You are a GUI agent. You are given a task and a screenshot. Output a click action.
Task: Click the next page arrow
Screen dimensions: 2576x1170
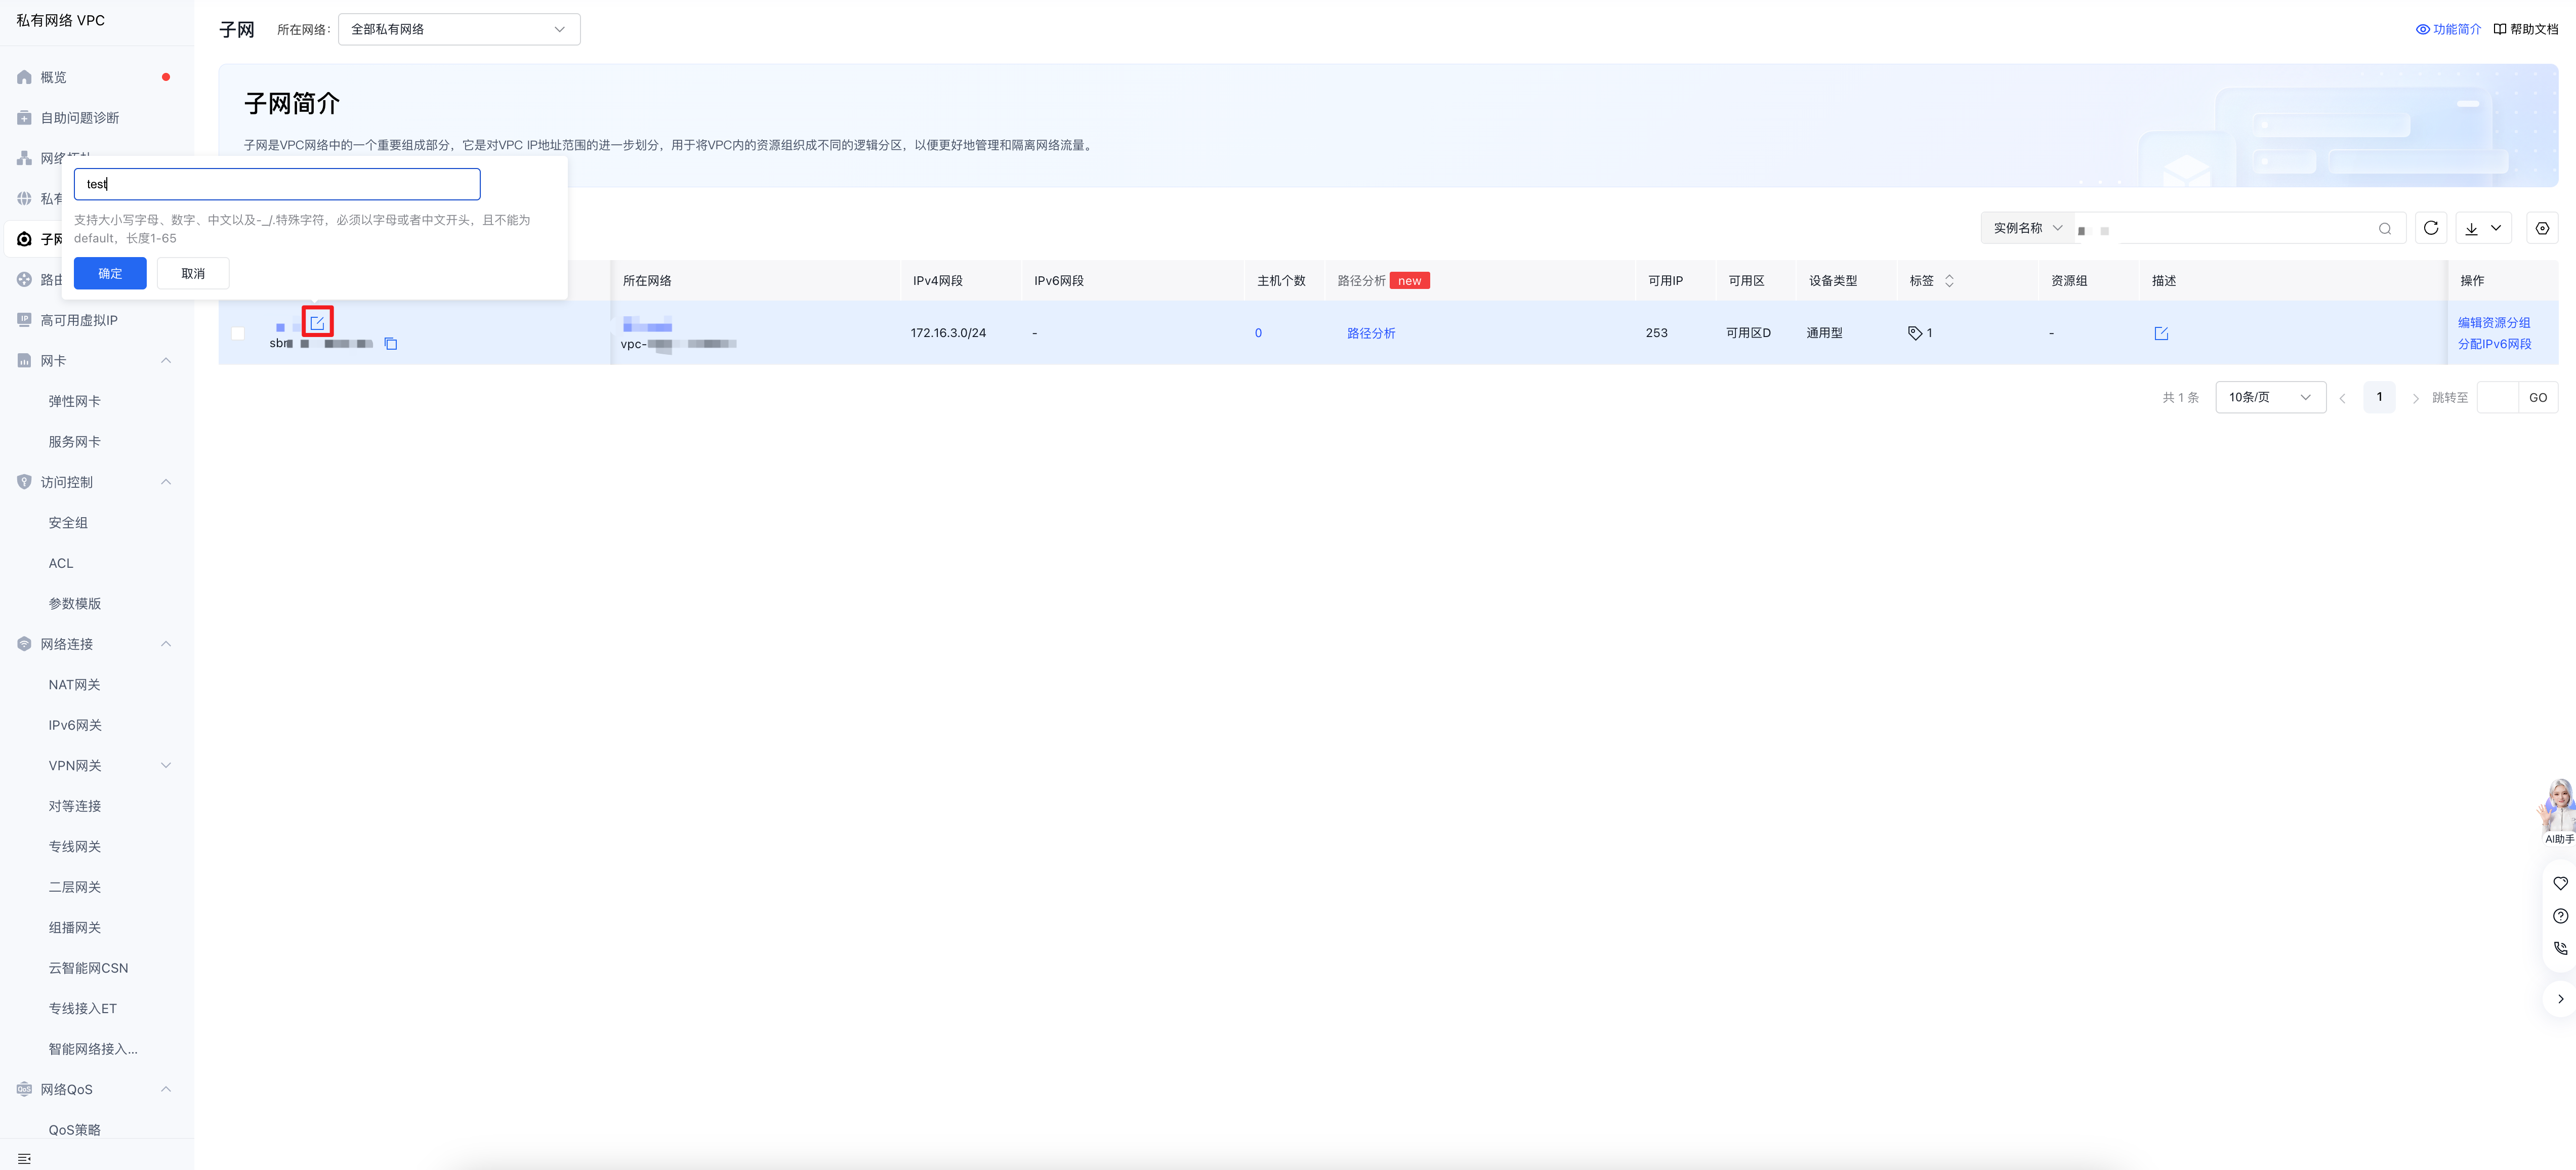tap(2415, 398)
